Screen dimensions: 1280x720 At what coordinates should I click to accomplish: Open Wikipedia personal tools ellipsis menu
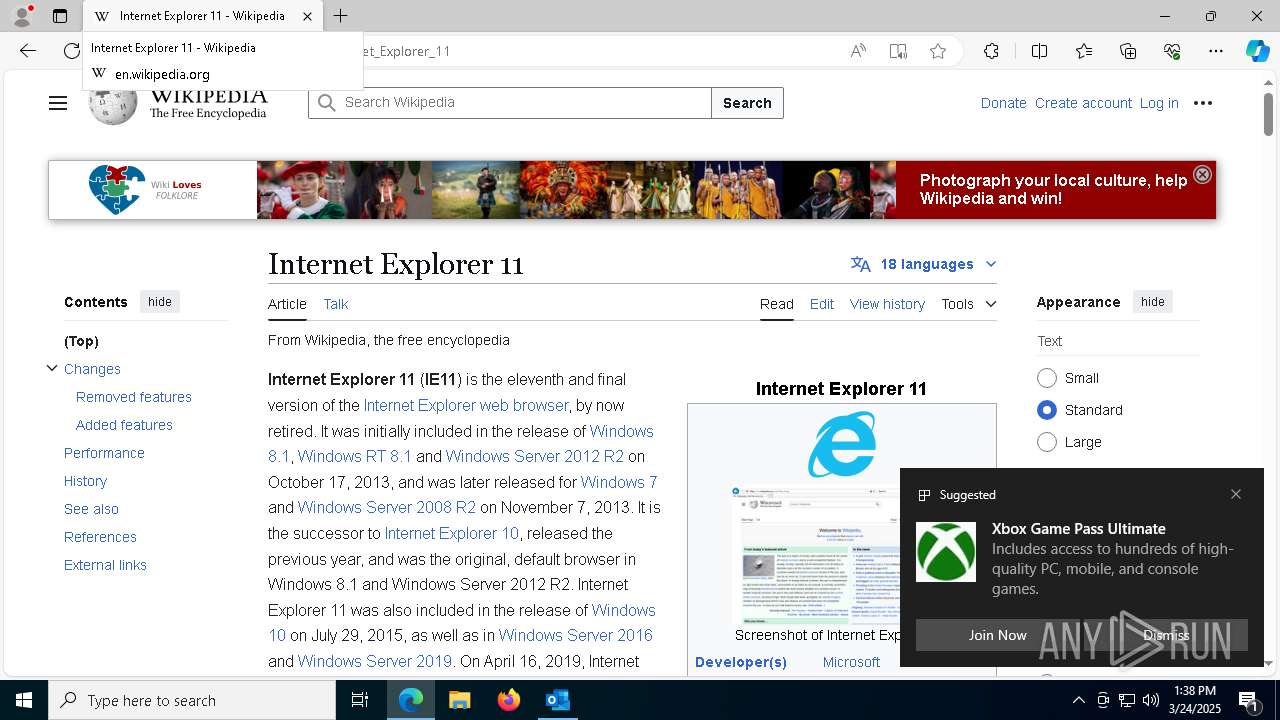[1203, 103]
